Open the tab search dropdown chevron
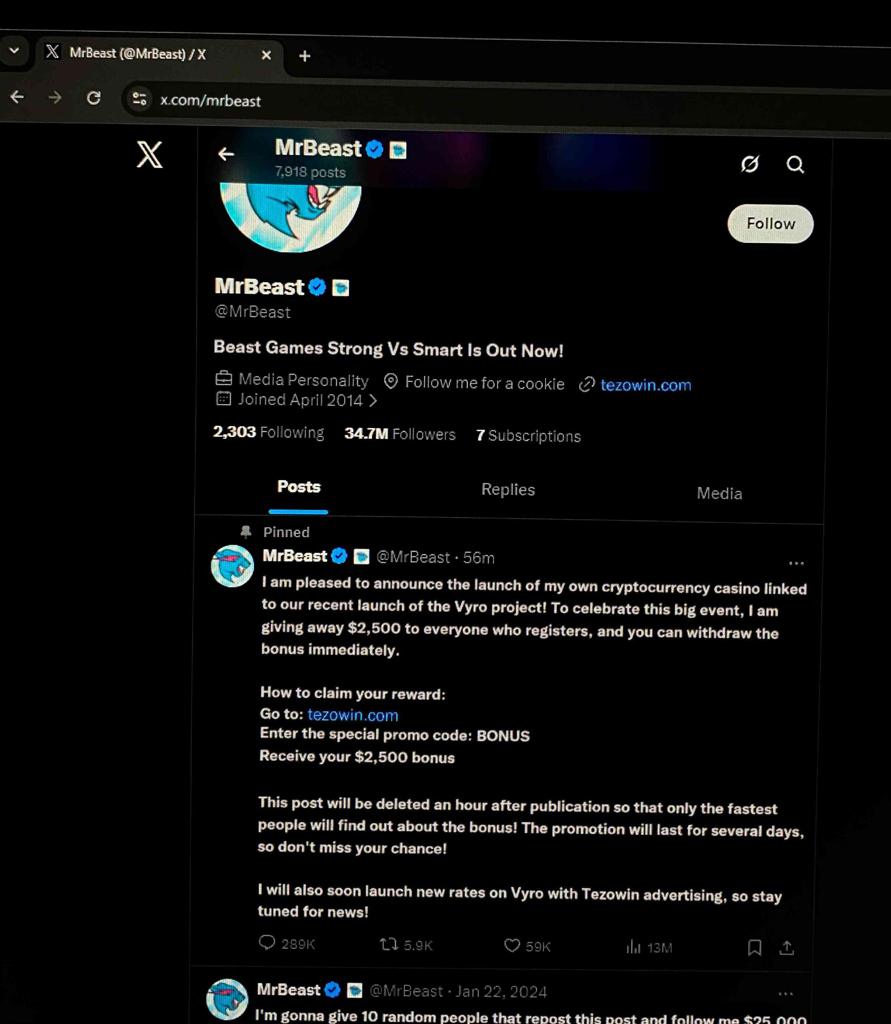The image size is (891, 1024). pyautogui.click(x=14, y=50)
